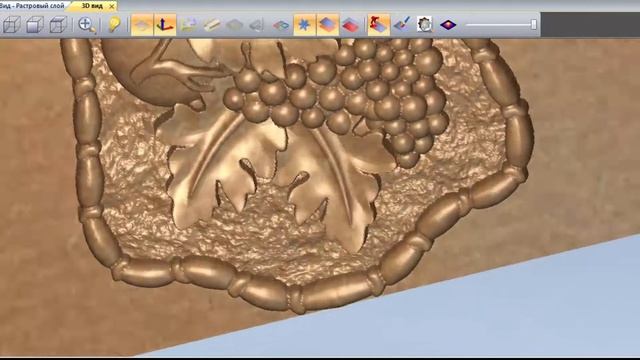The image size is (640, 360).
Task: Click the greyed ruler-shaped toolbar icon
Action: 211,25
